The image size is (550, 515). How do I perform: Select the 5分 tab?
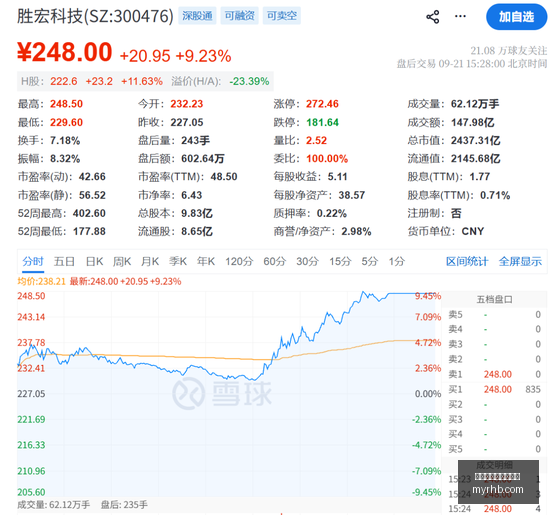click(370, 261)
